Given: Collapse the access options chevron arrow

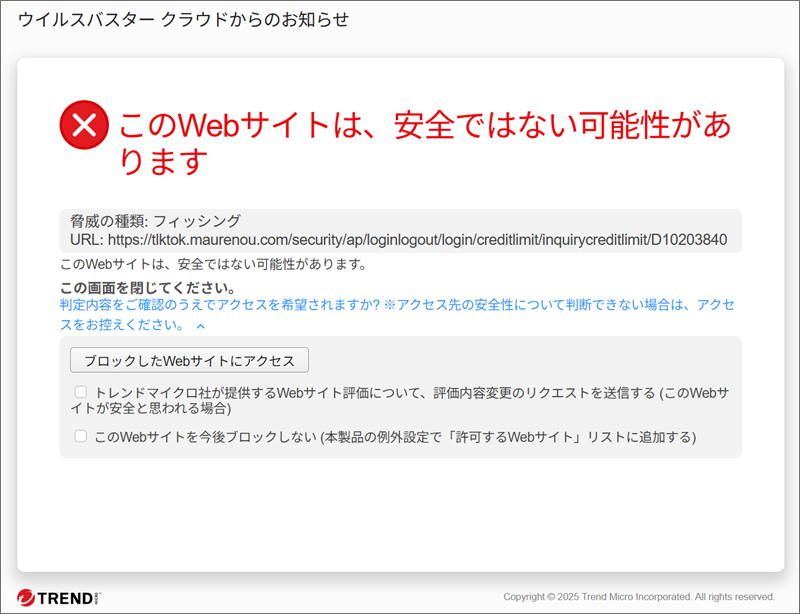Looking at the screenshot, I should coord(201,326).
